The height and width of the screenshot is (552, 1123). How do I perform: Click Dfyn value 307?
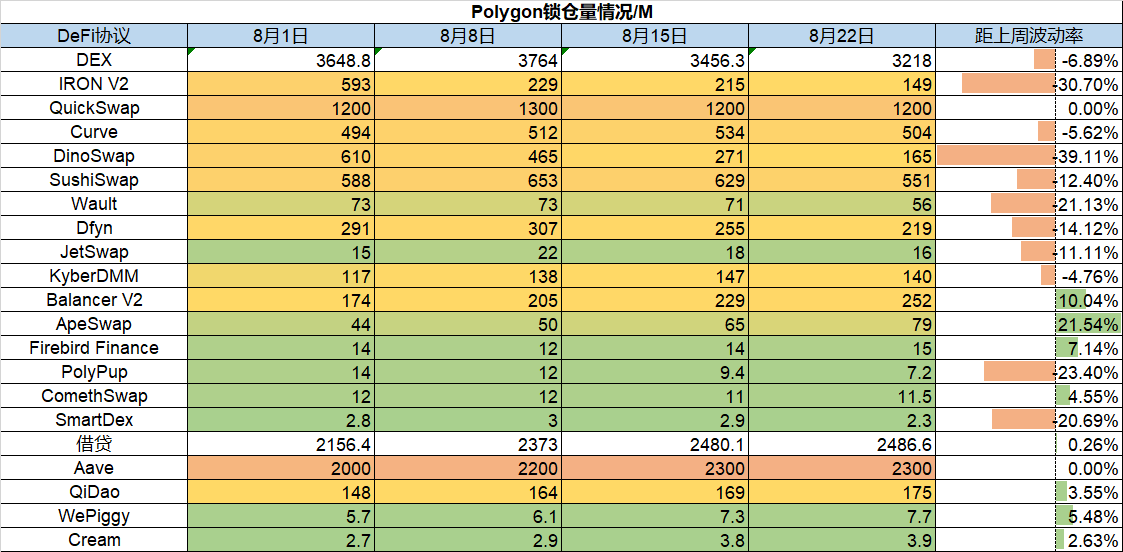coord(468,228)
